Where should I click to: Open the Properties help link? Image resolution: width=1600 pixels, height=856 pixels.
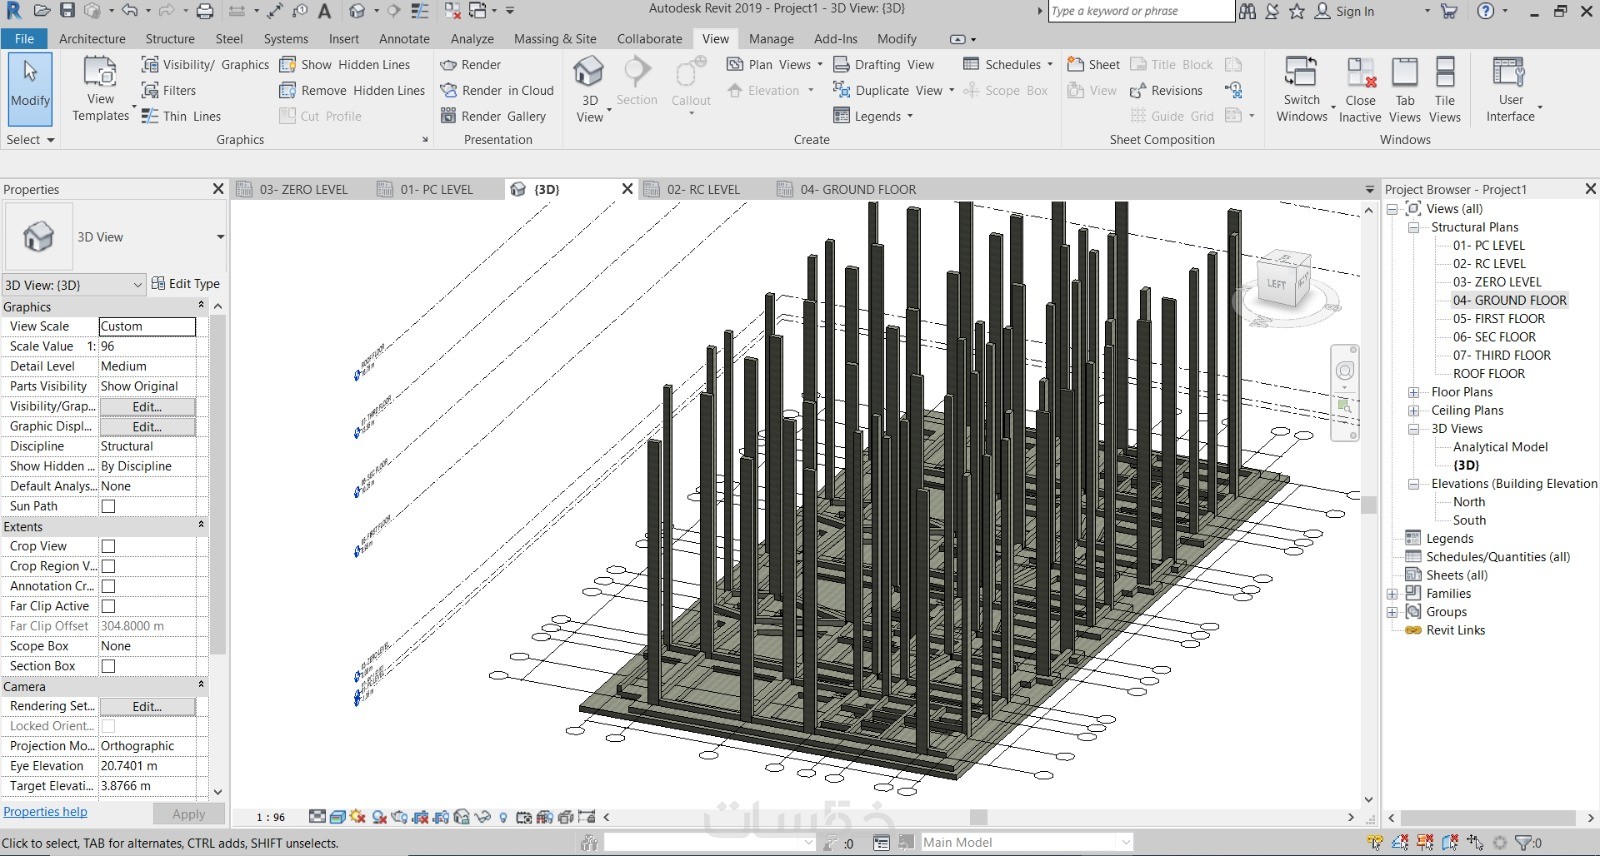[45, 812]
